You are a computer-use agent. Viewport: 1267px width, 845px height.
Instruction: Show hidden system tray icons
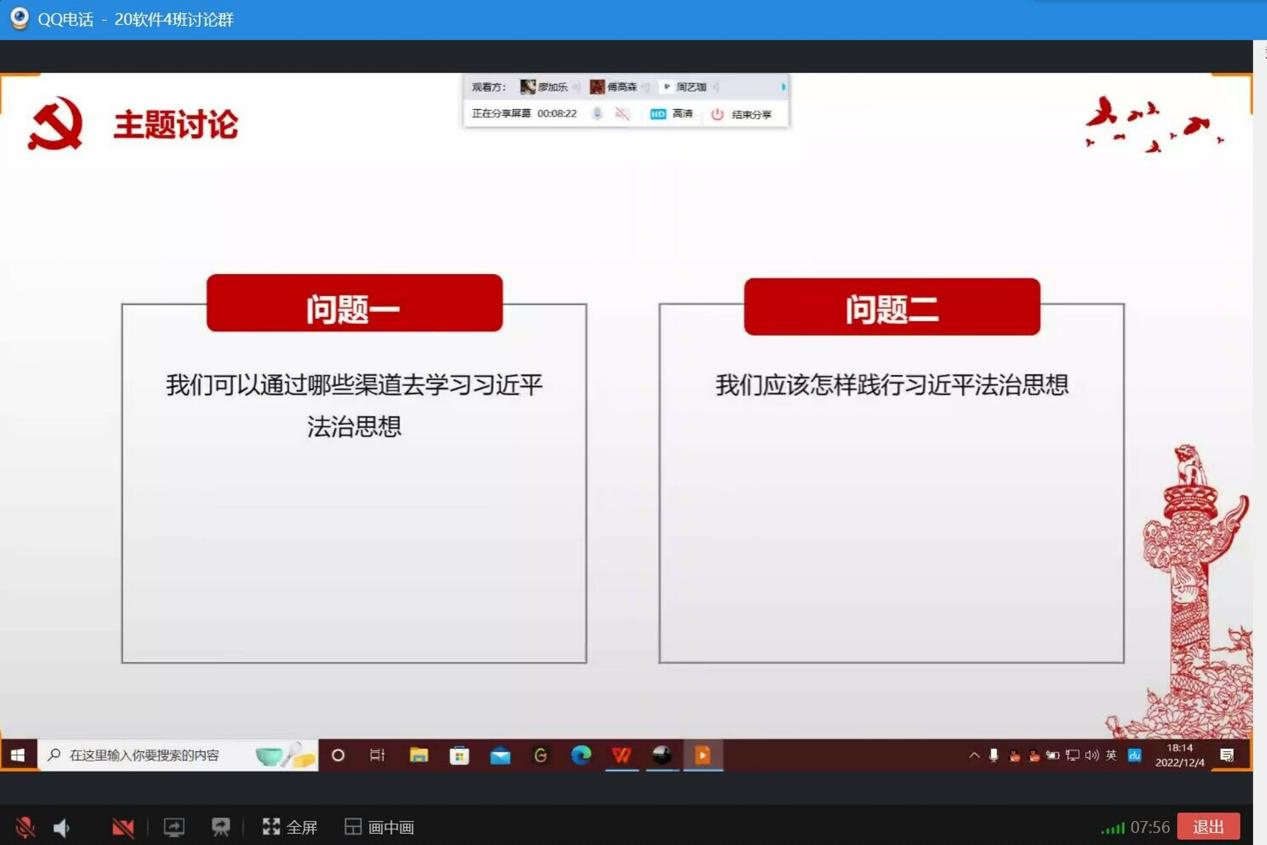[974, 755]
